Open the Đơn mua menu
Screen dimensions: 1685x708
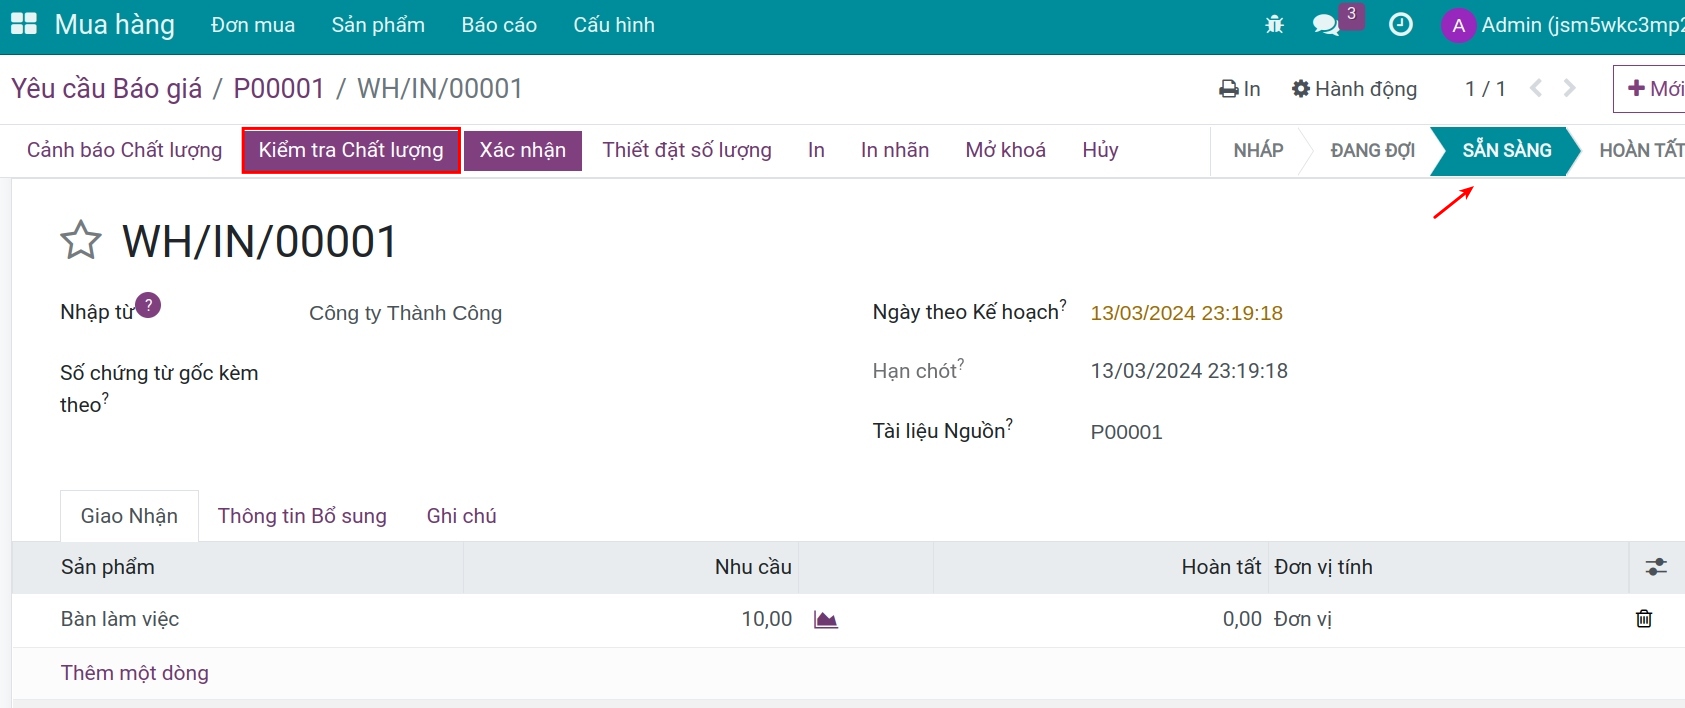253,25
